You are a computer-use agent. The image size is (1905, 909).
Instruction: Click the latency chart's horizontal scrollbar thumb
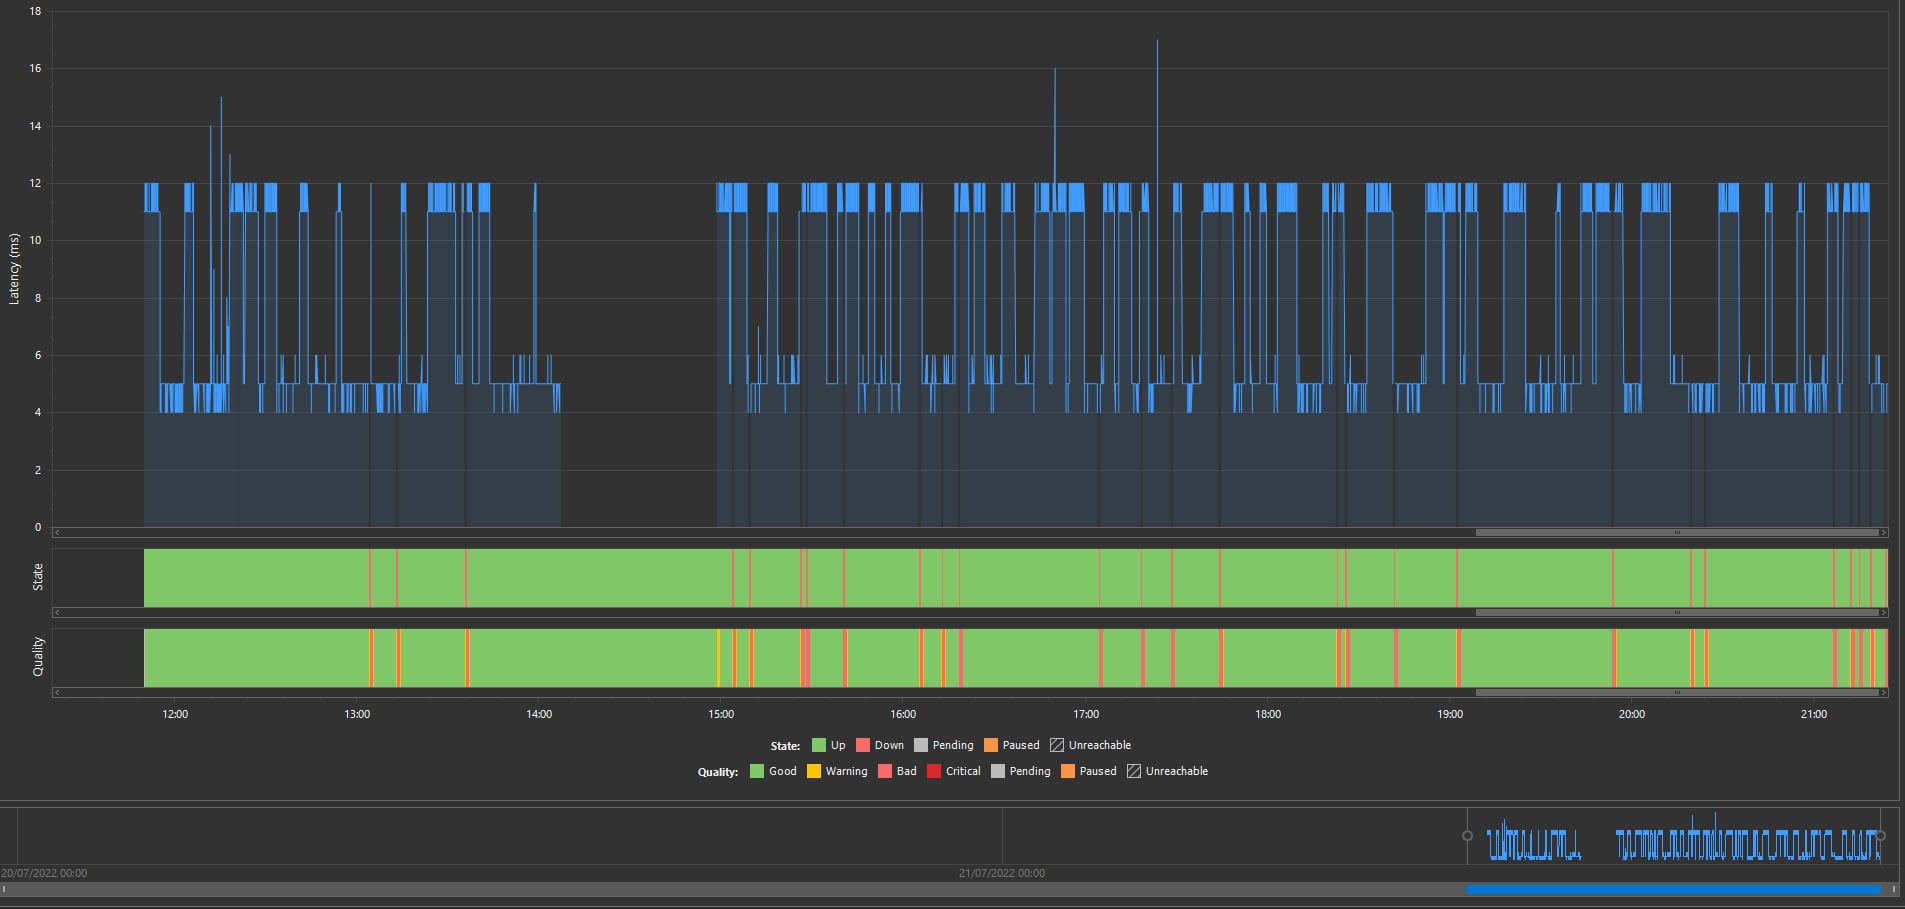(x=1676, y=533)
